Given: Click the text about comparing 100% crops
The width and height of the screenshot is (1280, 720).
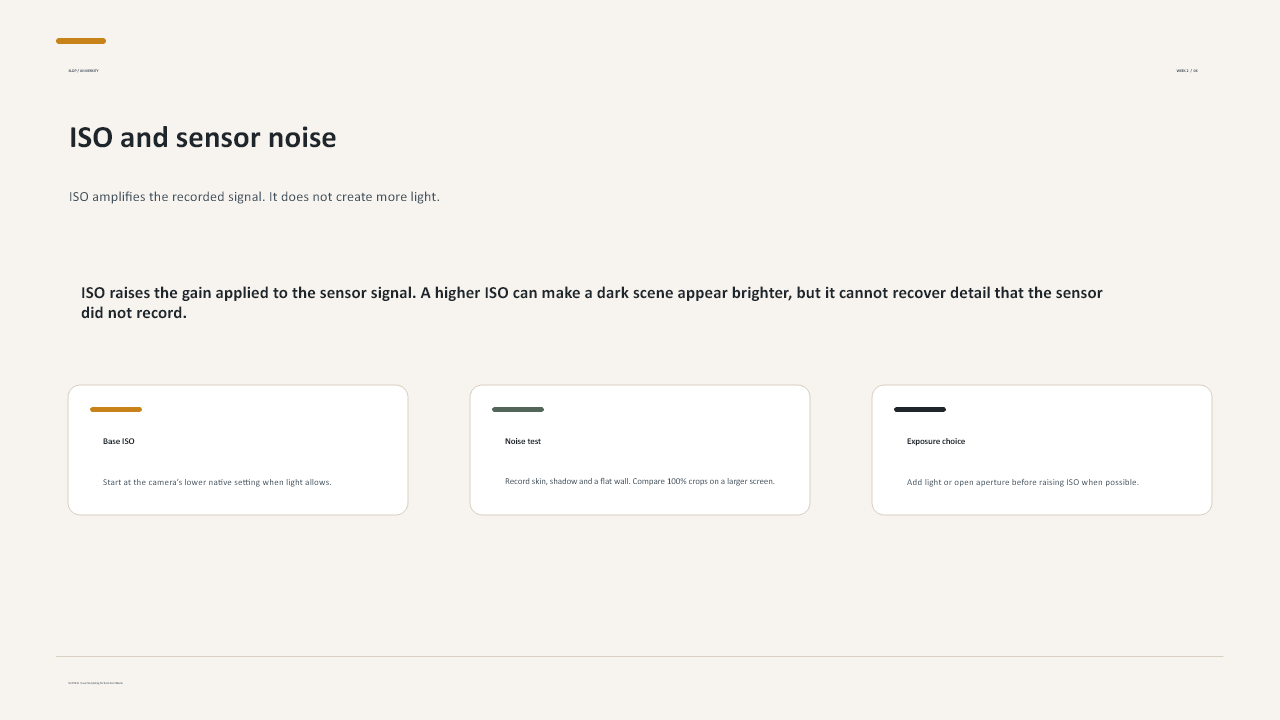Looking at the screenshot, I should [640, 482].
